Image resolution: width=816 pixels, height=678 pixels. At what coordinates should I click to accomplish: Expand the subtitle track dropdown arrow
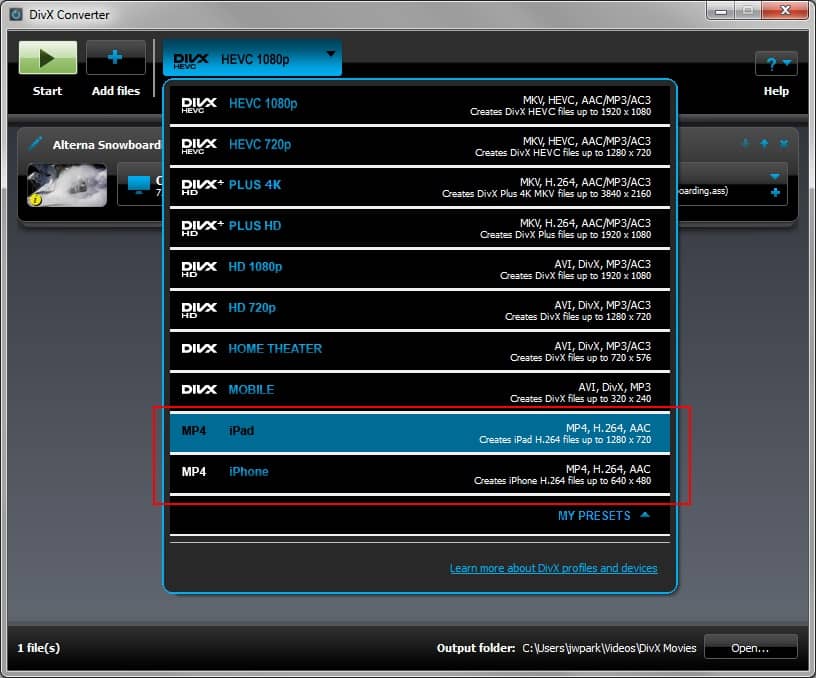(775, 176)
